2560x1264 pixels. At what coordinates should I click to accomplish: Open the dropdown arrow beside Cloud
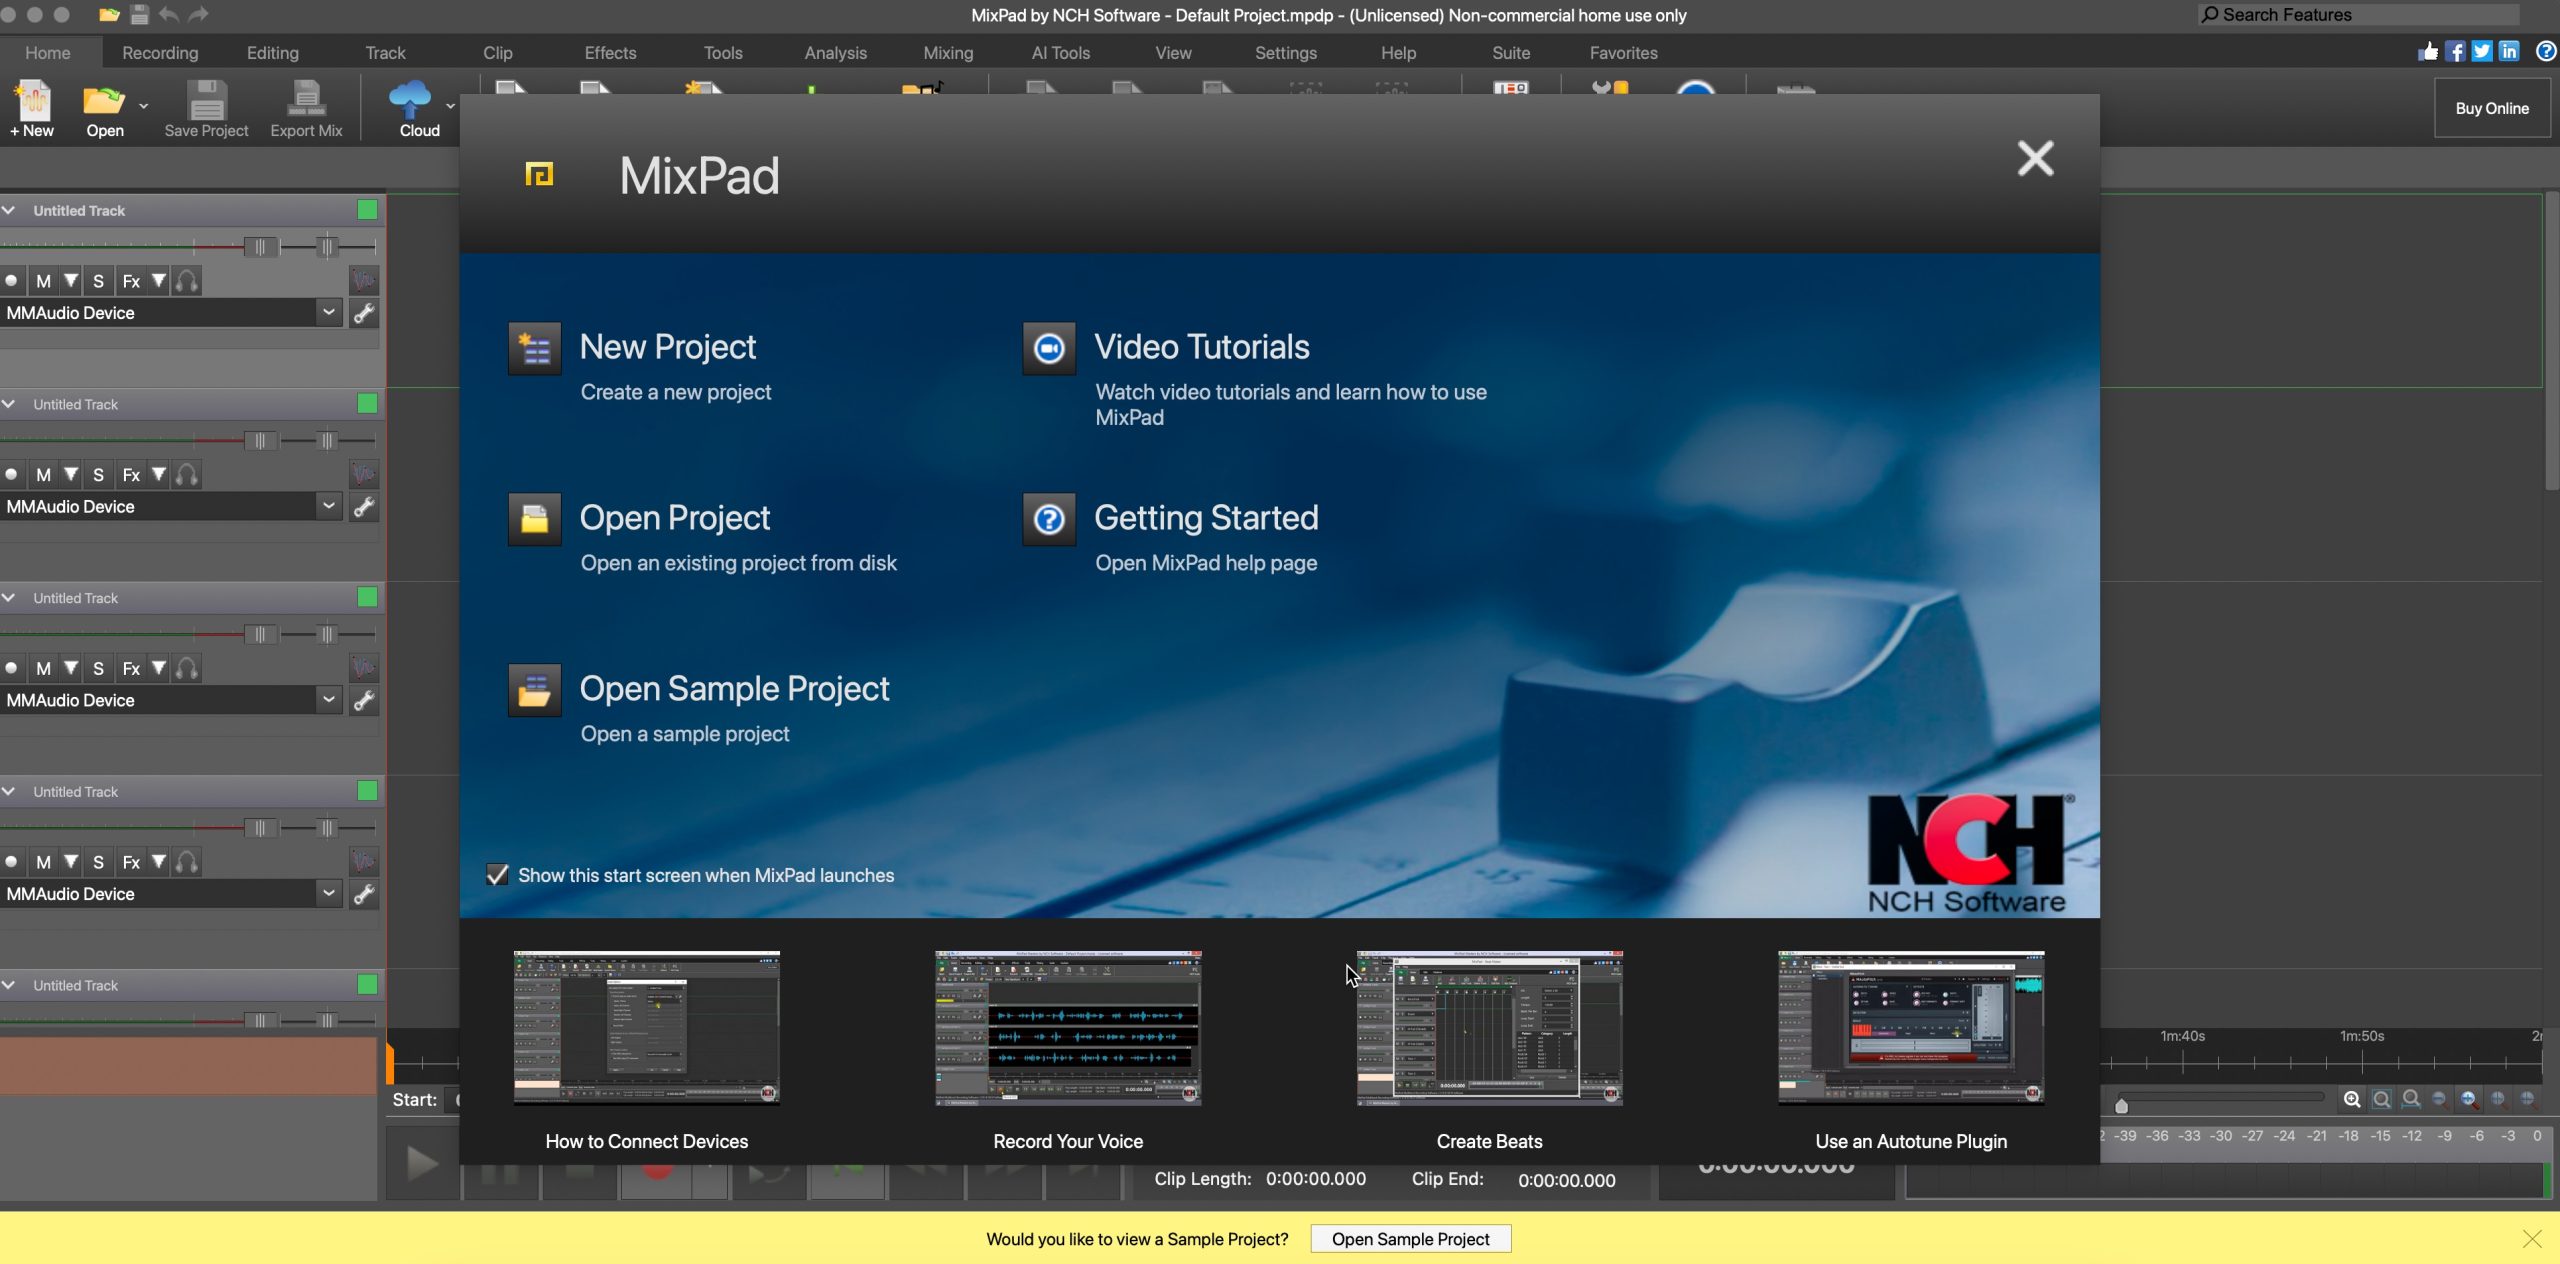point(450,106)
